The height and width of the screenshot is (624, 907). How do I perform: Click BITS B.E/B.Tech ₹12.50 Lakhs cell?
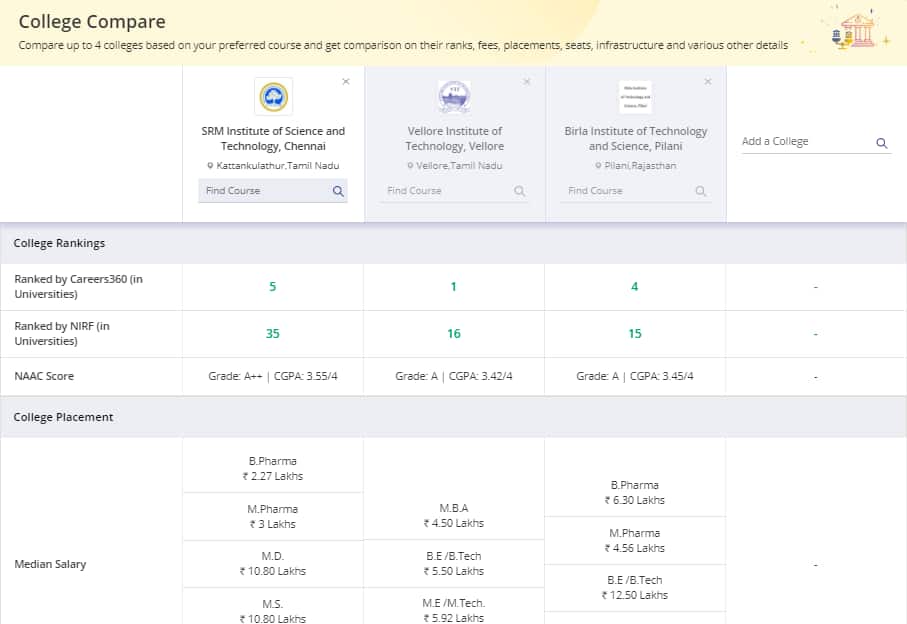tap(635, 588)
